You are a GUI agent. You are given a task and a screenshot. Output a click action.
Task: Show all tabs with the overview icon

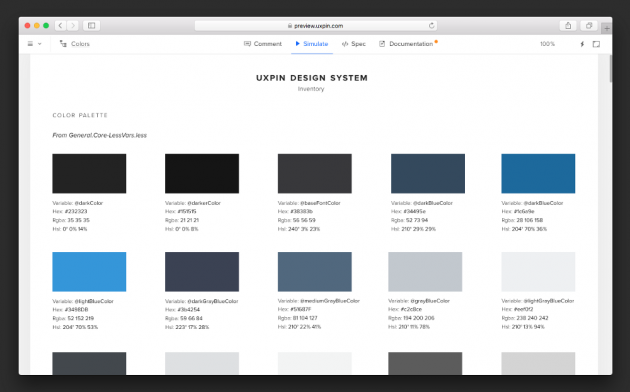click(589, 26)
